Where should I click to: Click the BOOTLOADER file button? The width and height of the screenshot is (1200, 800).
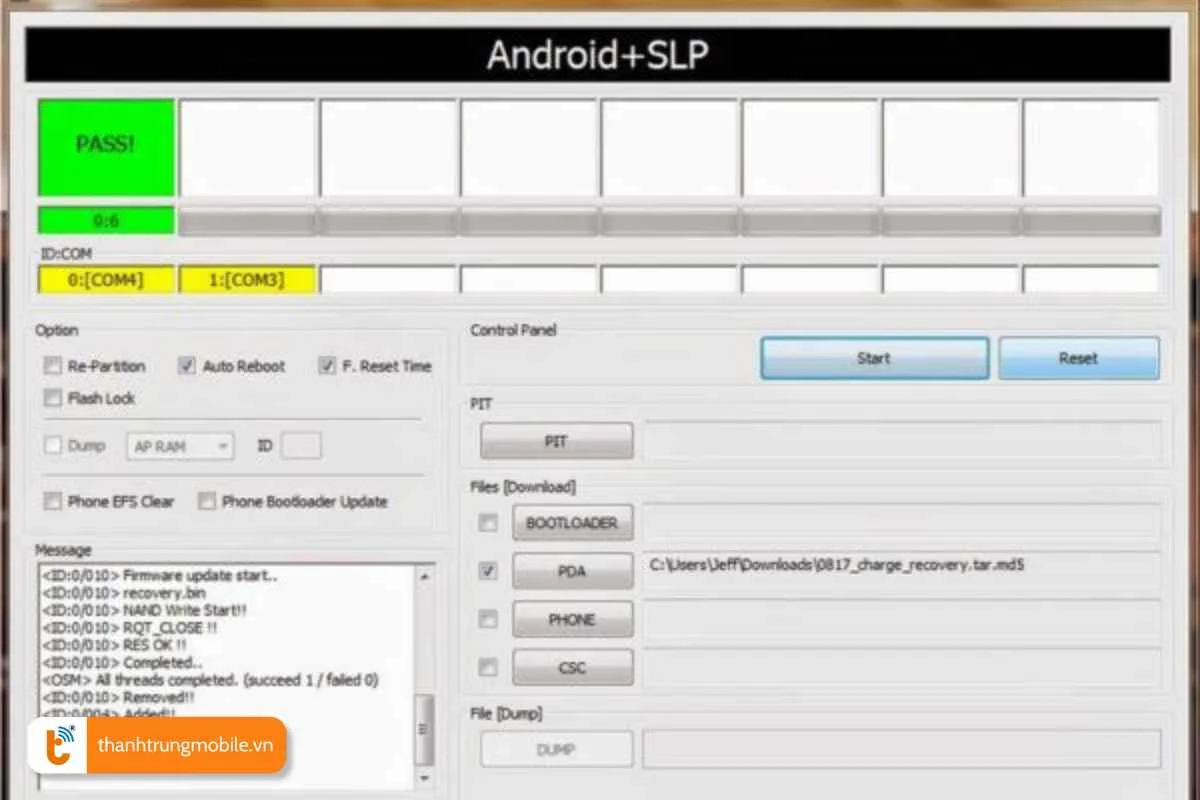pos(572,522)
